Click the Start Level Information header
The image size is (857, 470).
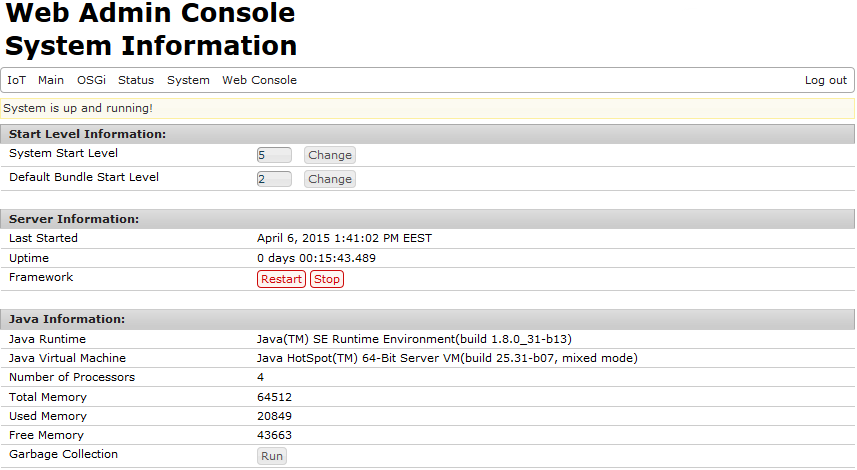pos(88,134)
